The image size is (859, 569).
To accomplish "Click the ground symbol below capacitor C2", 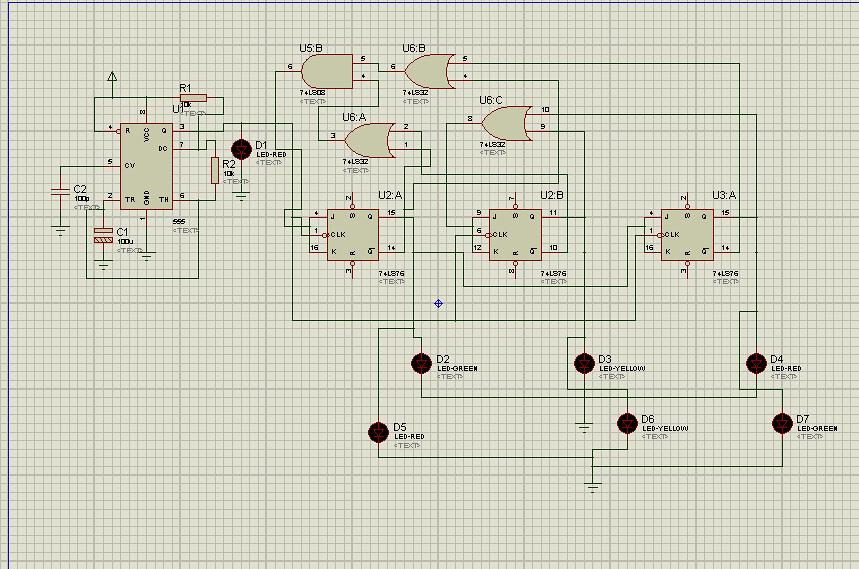I will pyautogui.click(x=60, y=231).
